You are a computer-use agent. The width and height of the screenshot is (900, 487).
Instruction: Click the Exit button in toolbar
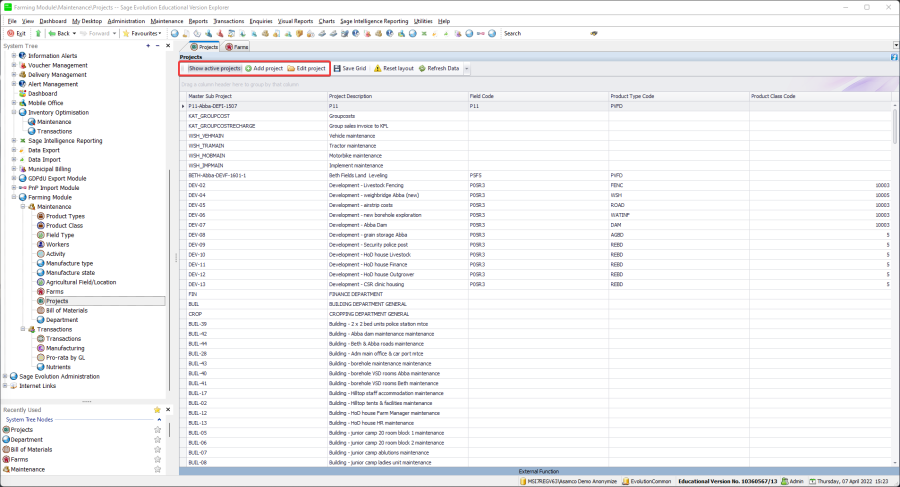[x=17, y=33]
